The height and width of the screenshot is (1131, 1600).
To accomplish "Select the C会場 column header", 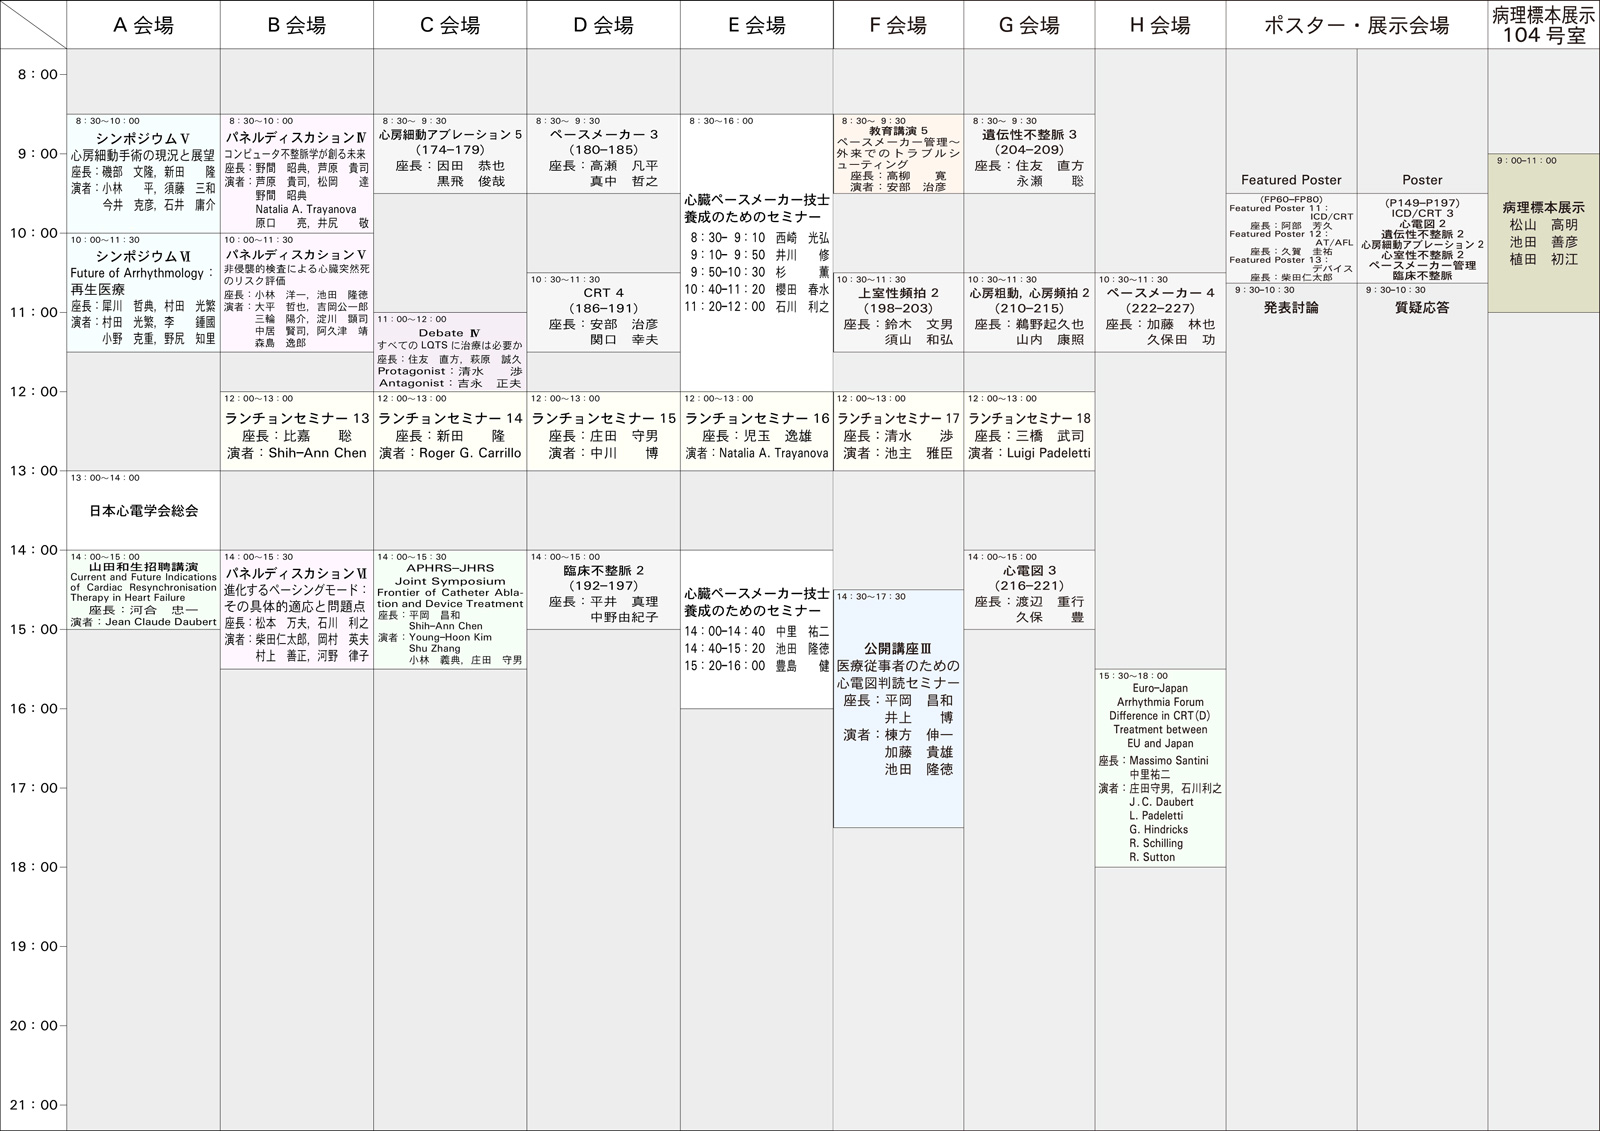I will pyautogui.click(x=450, y=25).
